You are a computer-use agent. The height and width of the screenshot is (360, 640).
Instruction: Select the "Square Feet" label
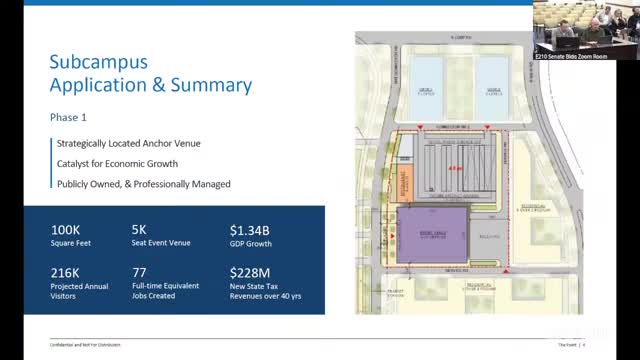pos(71,243)
